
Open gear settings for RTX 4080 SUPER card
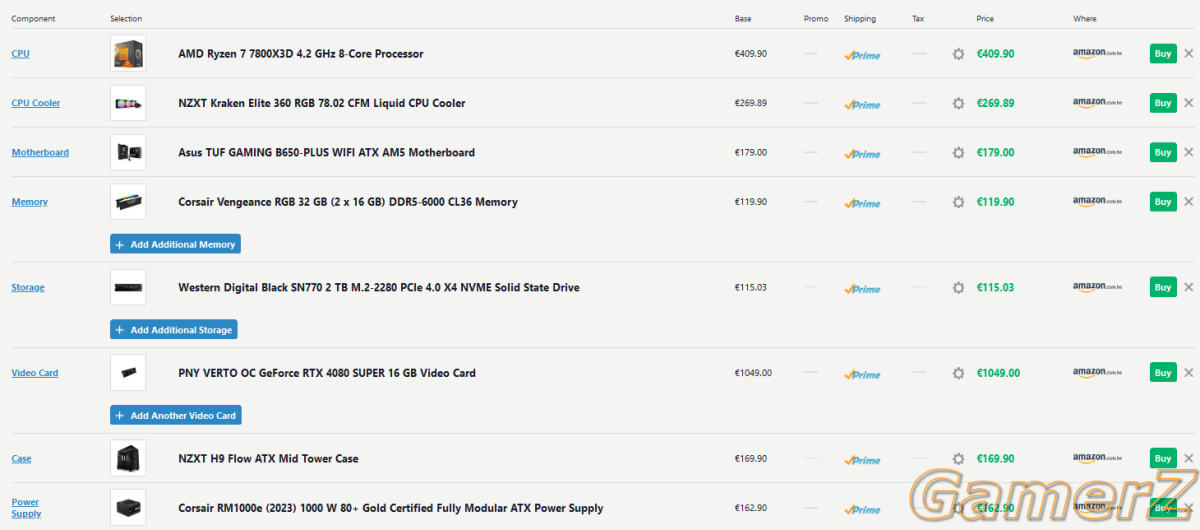click(958, 373)
